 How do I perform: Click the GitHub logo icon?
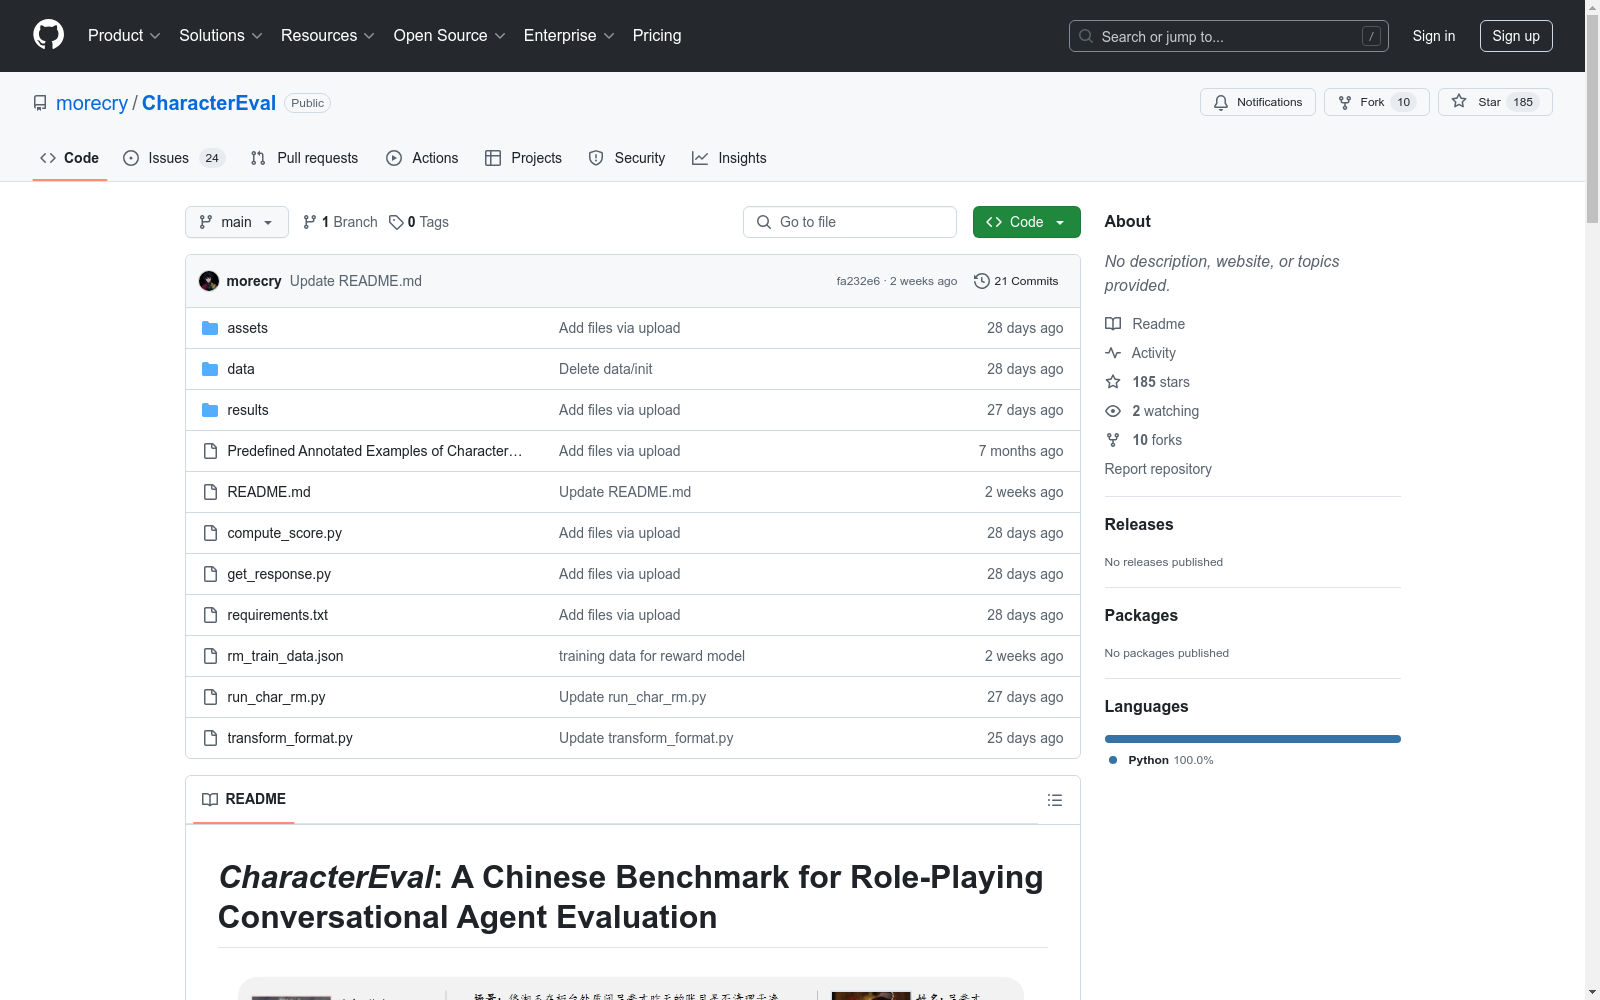48,35
